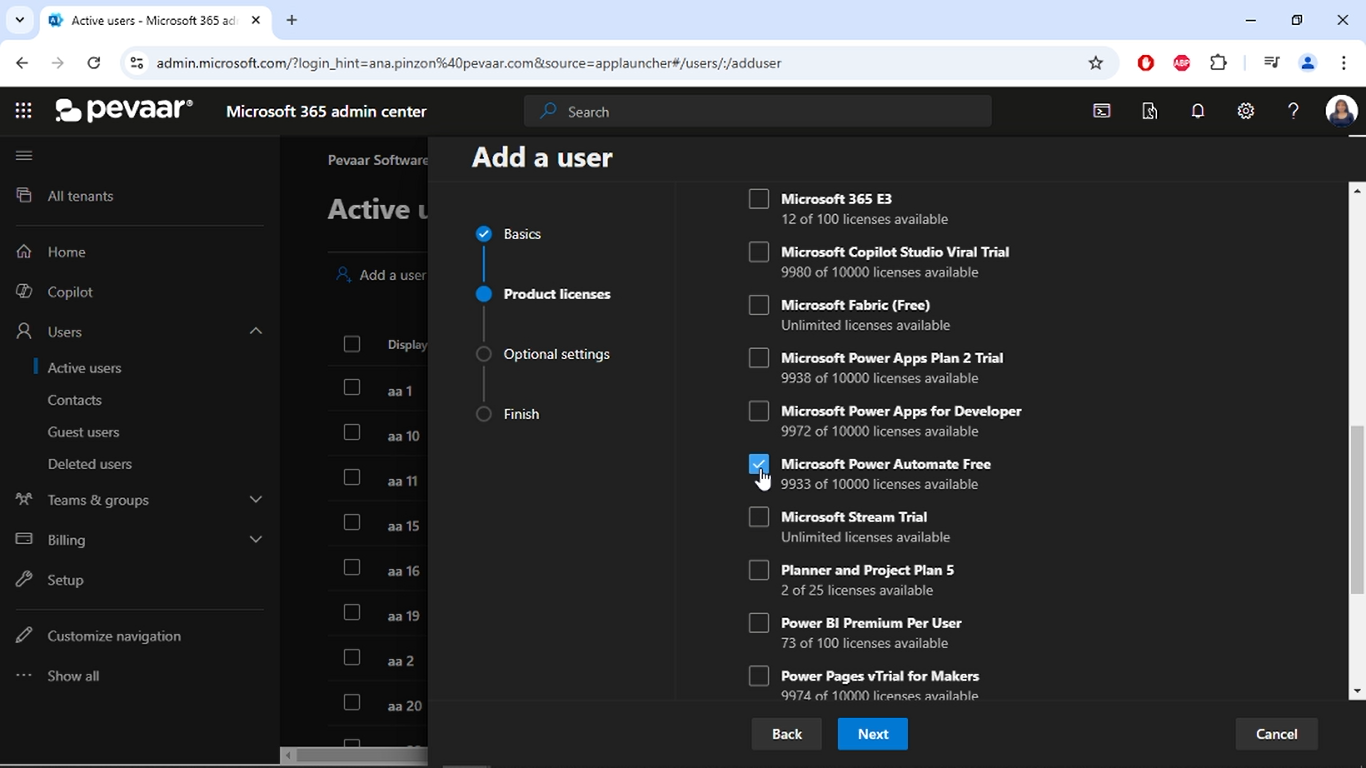Click the Search box in header
The width and height of the screenshot is (1366, 768).
pos(758,111)
